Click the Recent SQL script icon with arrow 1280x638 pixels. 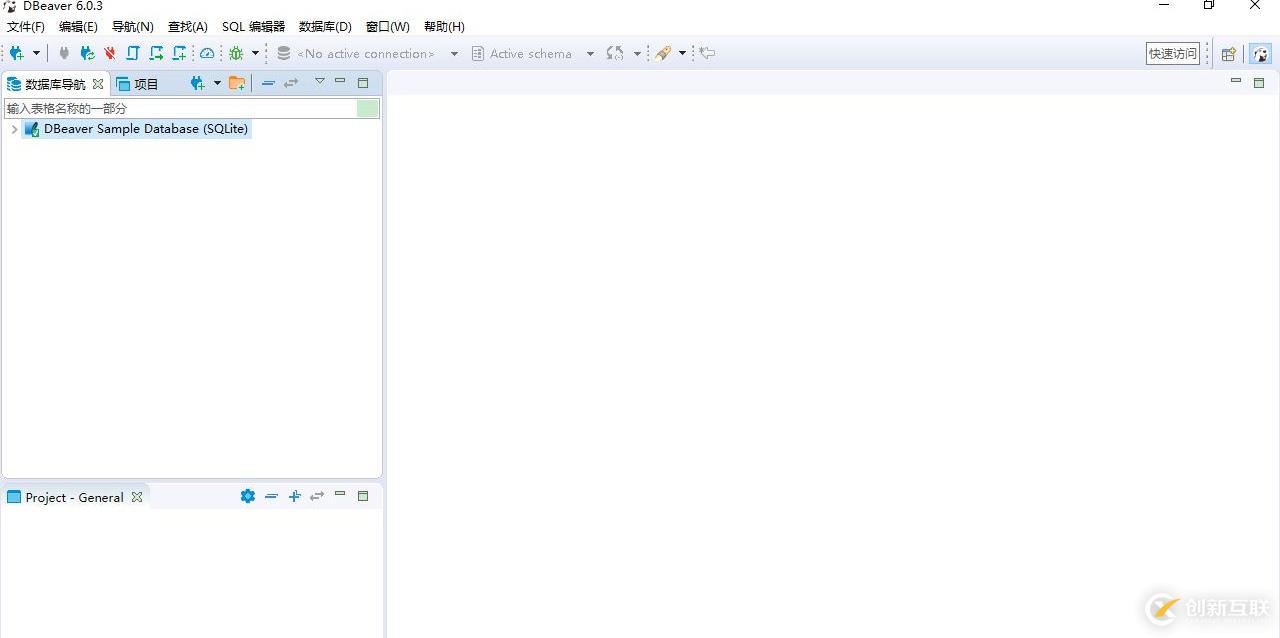point(156,53)
